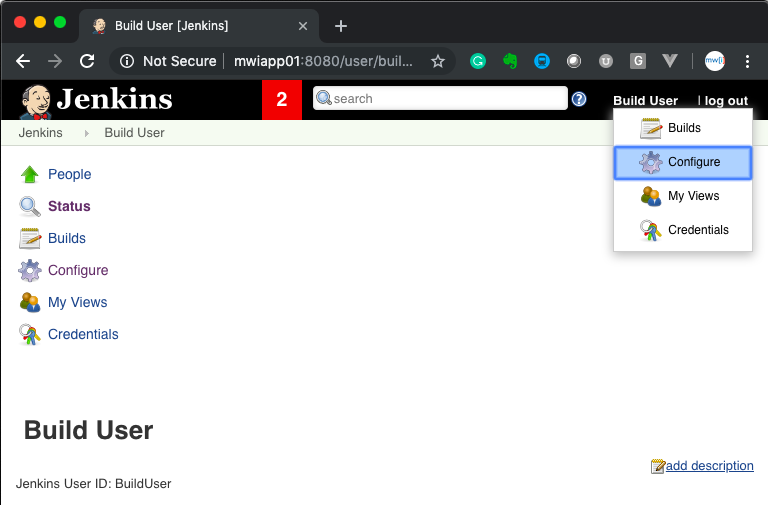Click the Evernote elephant extension icon
768x505 pixels.
[510, 61]
